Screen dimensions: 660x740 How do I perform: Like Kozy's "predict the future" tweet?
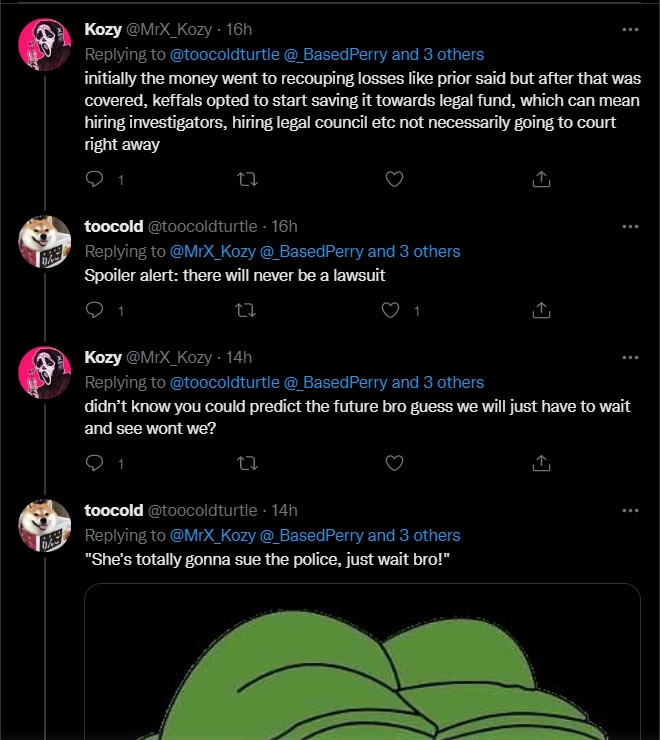394,463
